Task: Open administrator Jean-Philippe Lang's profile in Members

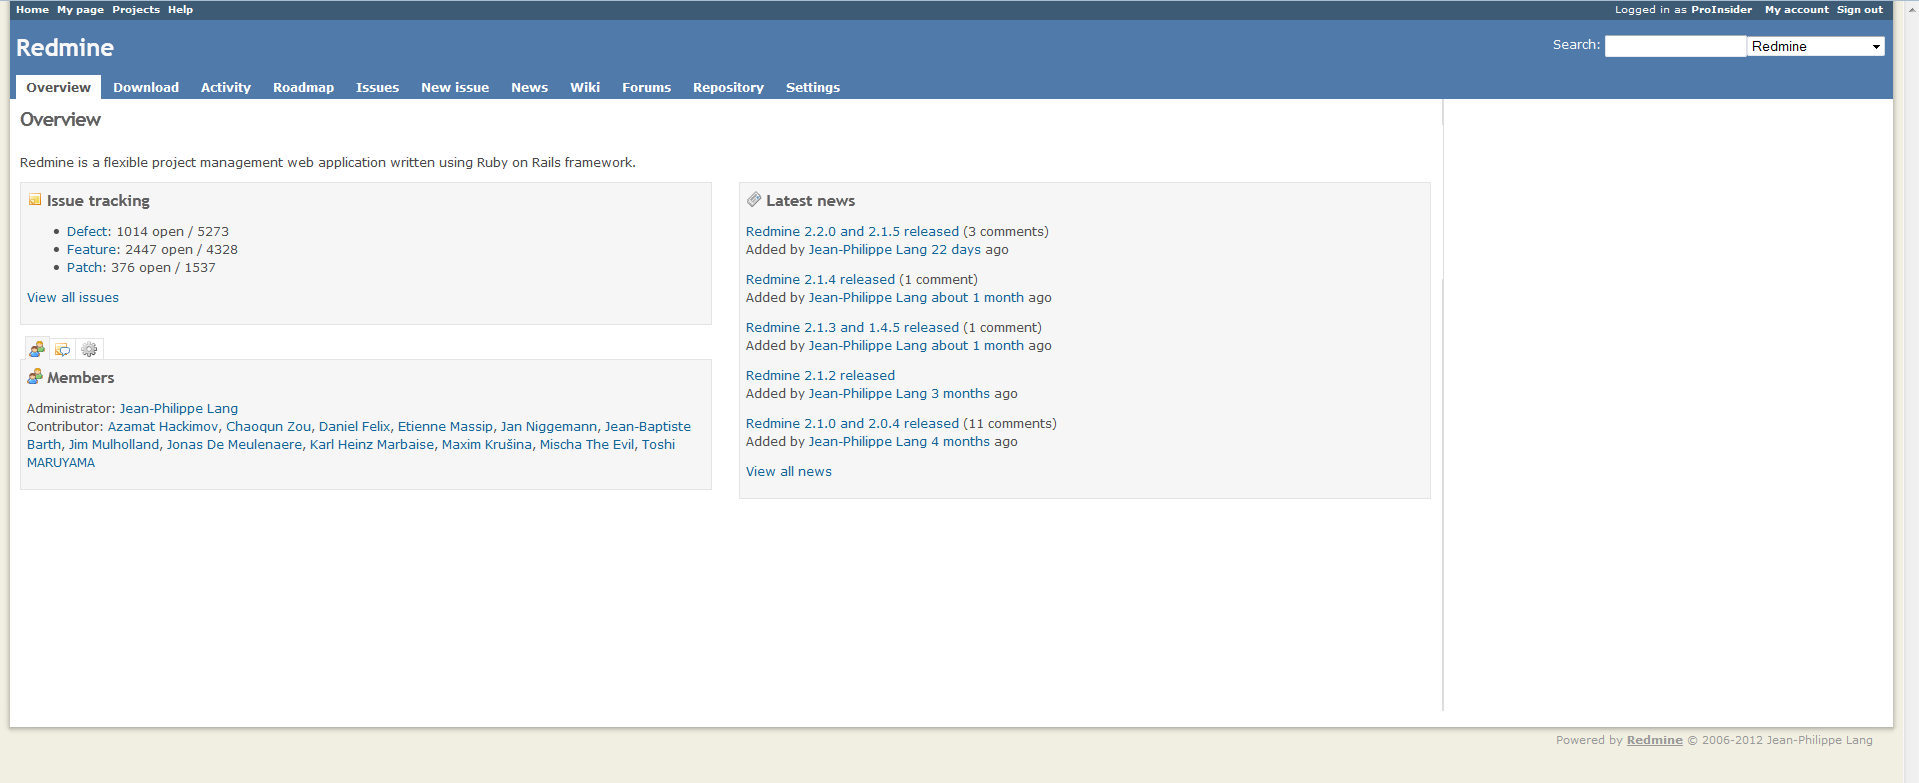Action: tap(179, 408)
